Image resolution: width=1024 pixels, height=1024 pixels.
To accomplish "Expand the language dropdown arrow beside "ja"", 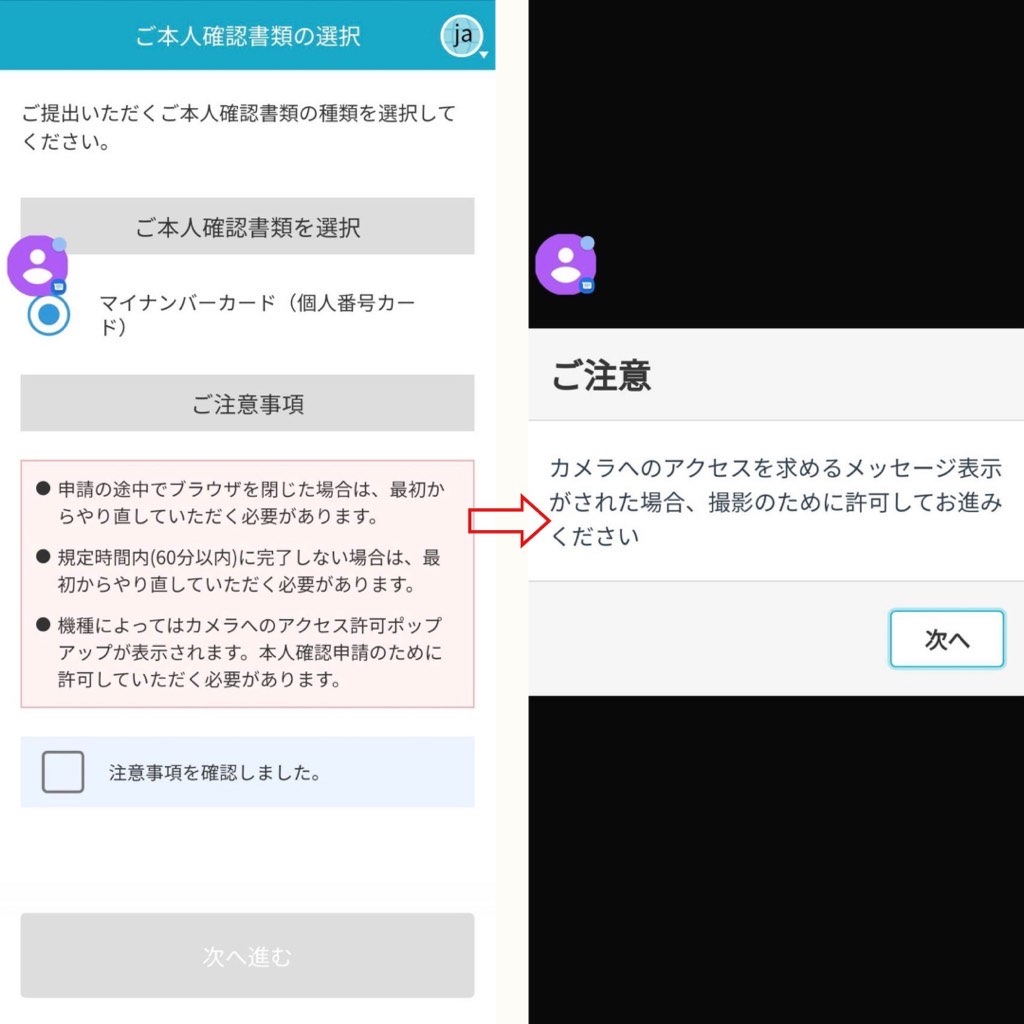I will (483, 54).
